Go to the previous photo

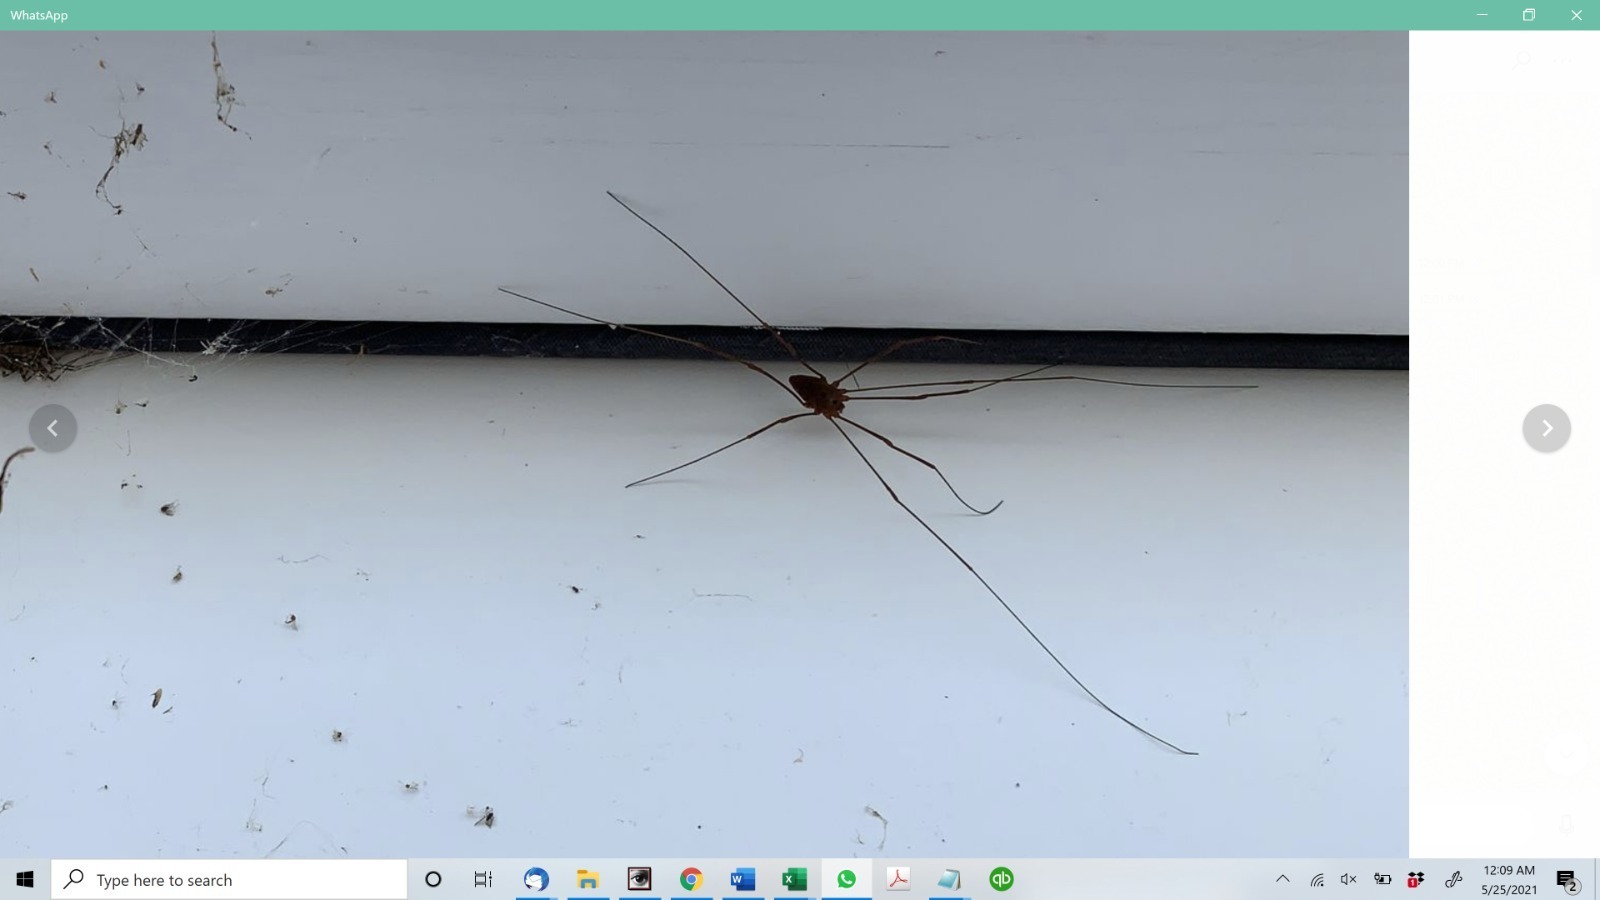53,428
